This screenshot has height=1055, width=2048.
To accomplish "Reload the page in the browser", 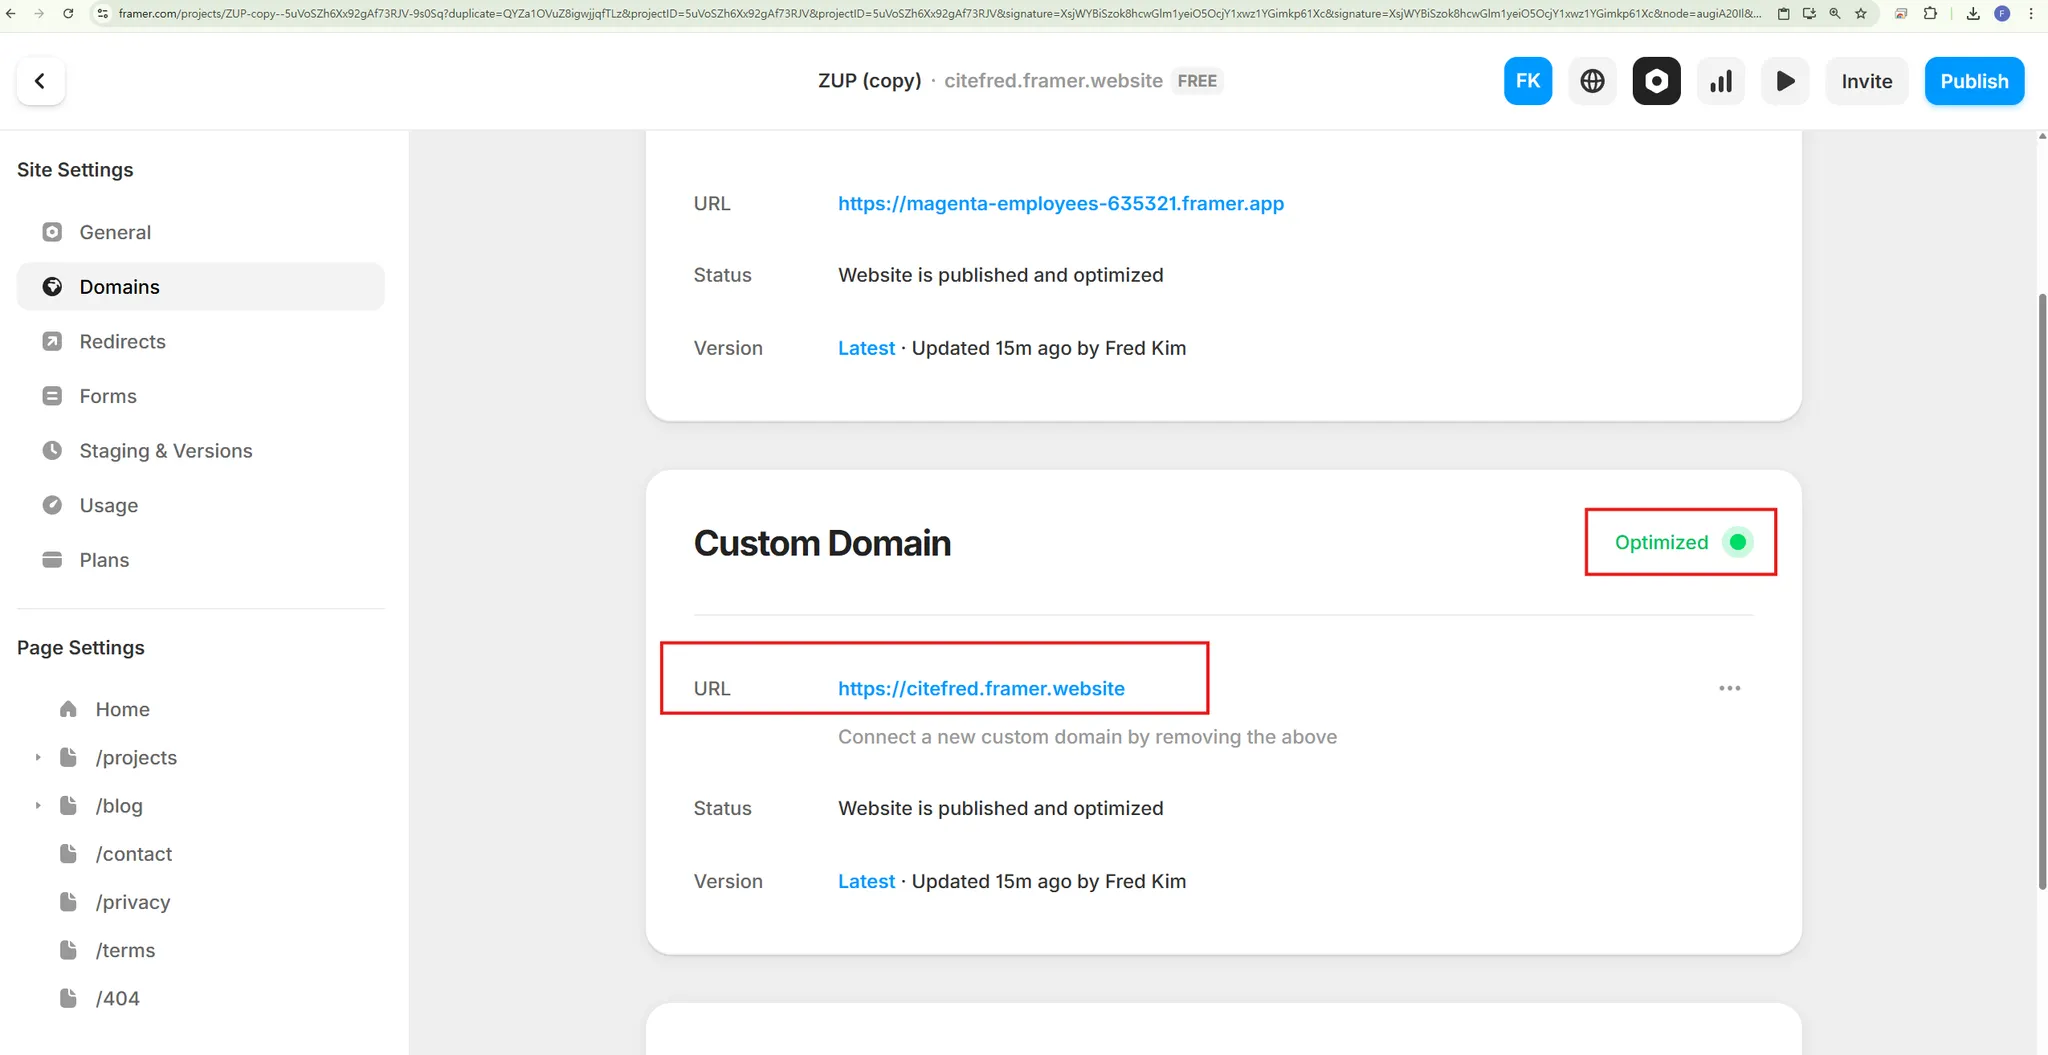I will click(x=68, y=14).
